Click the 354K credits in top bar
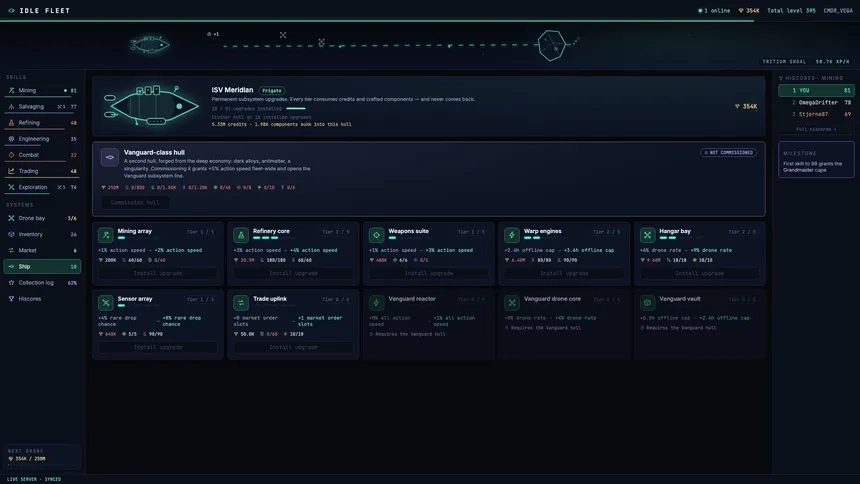860x484 pixels. 749,10
